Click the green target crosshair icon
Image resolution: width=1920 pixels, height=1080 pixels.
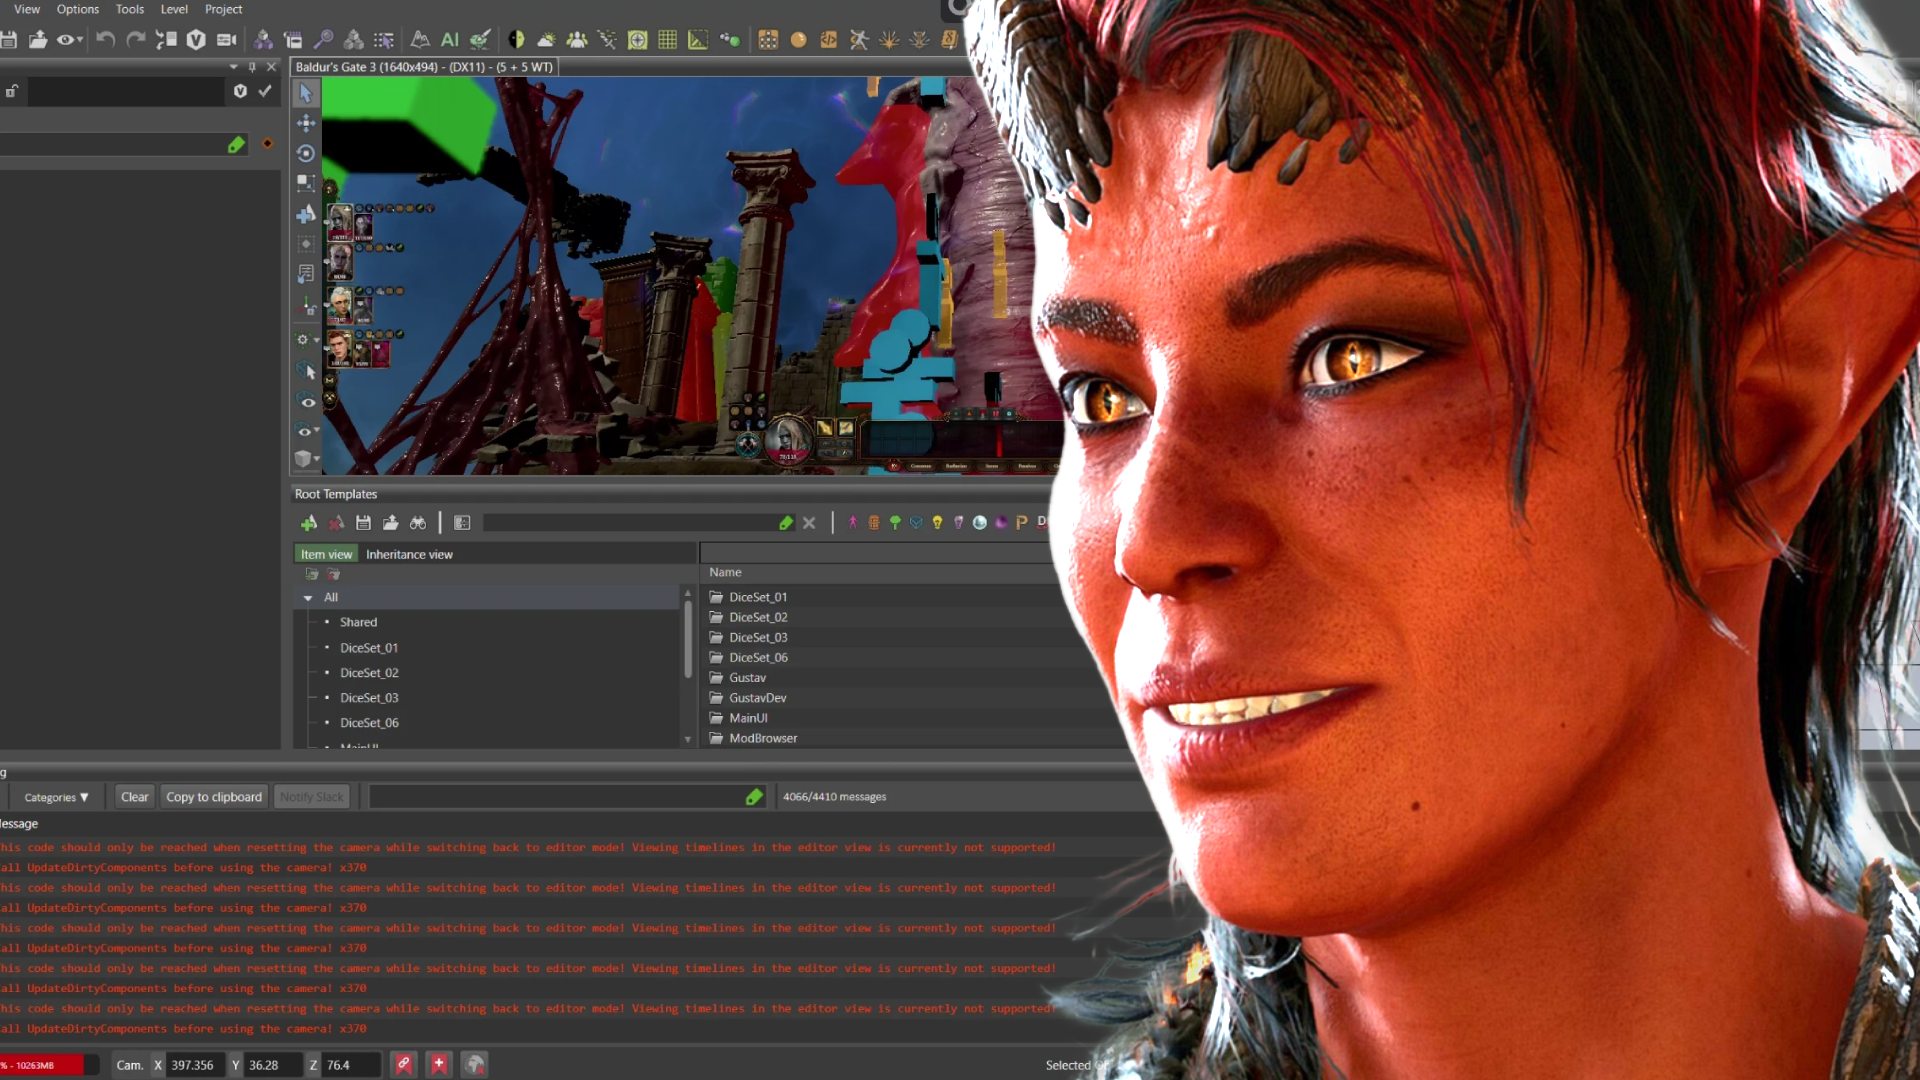pos(638,40)
